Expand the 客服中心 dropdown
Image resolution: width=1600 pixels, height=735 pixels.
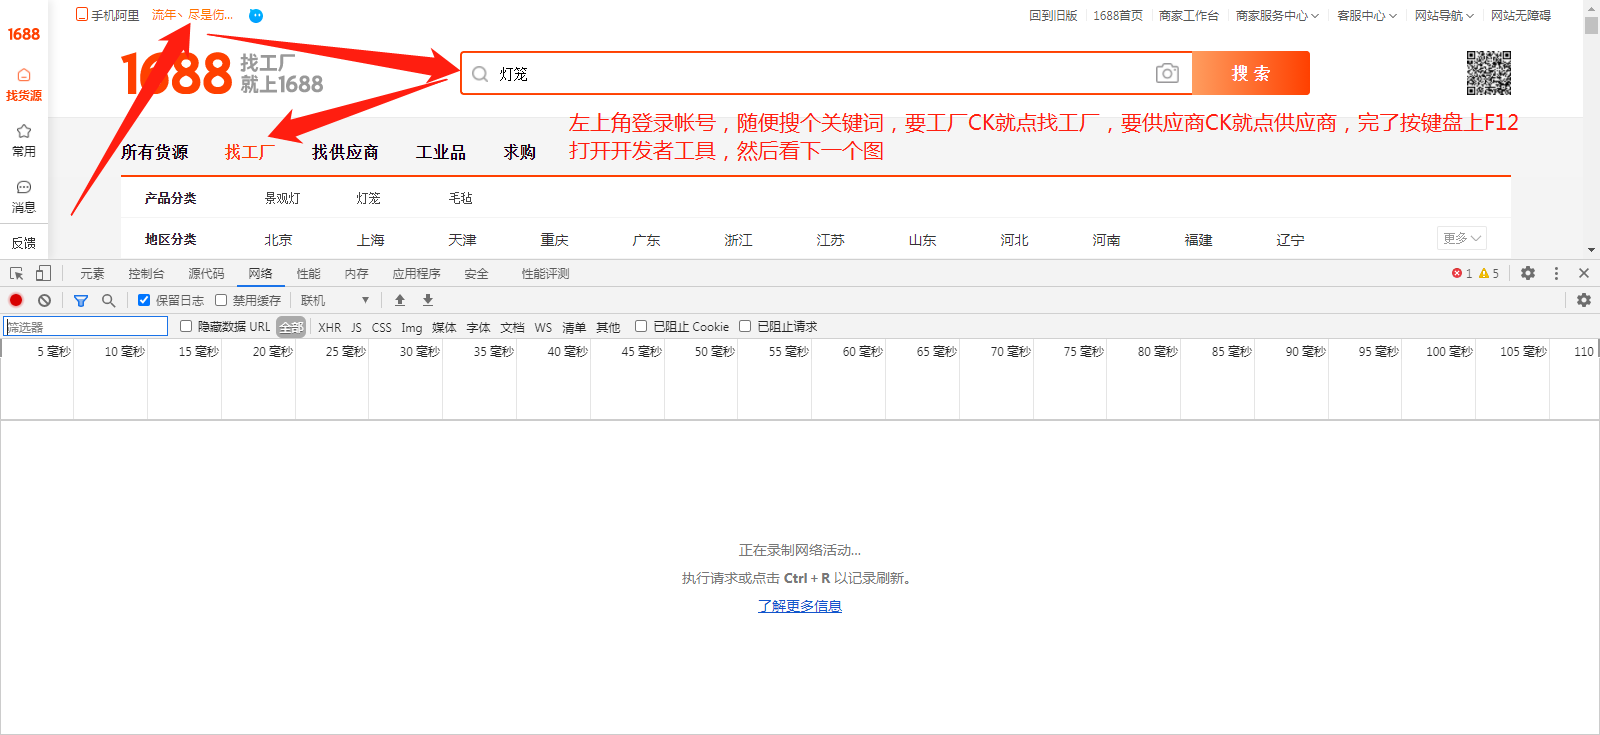[x=1367, y=16]
